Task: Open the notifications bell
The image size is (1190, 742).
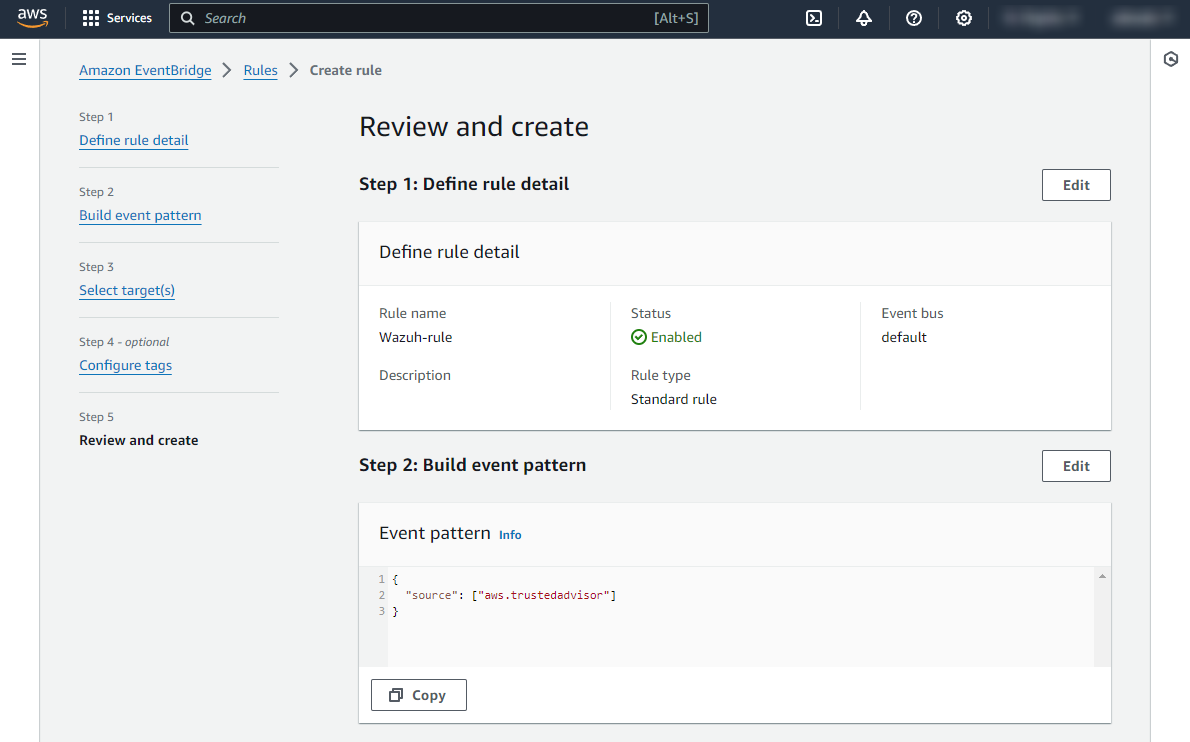Action: point(864,18)
